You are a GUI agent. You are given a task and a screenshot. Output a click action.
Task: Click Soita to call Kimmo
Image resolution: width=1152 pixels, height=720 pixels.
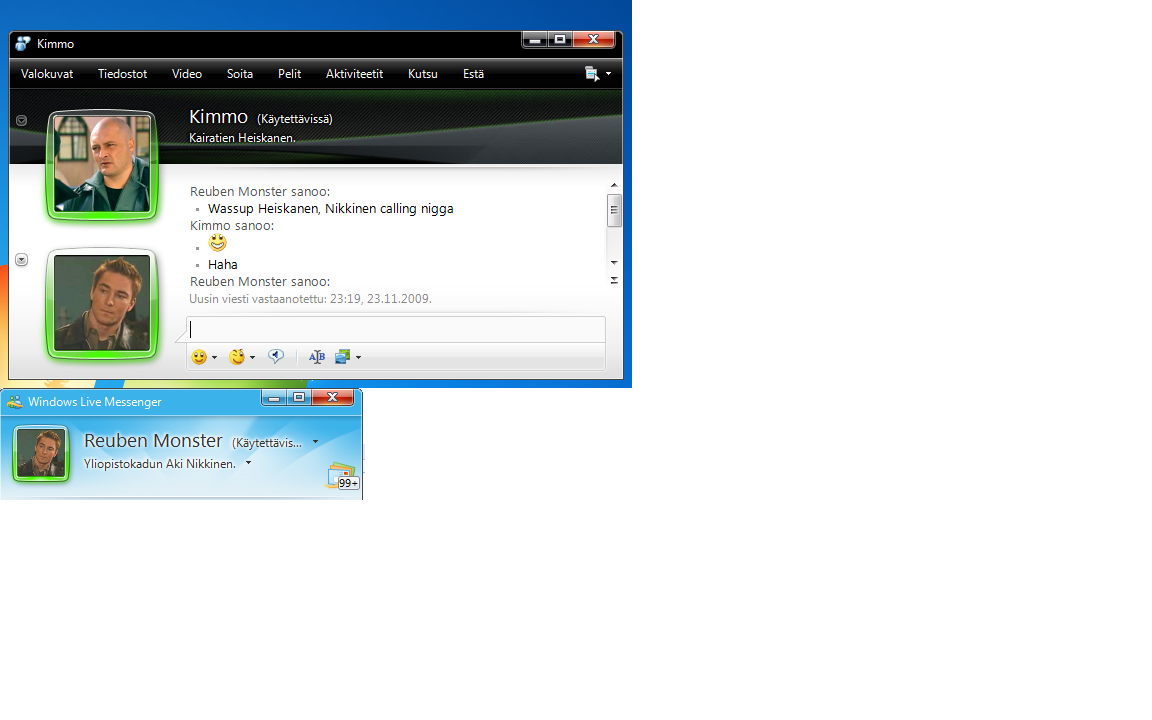(x=240, y=74)
